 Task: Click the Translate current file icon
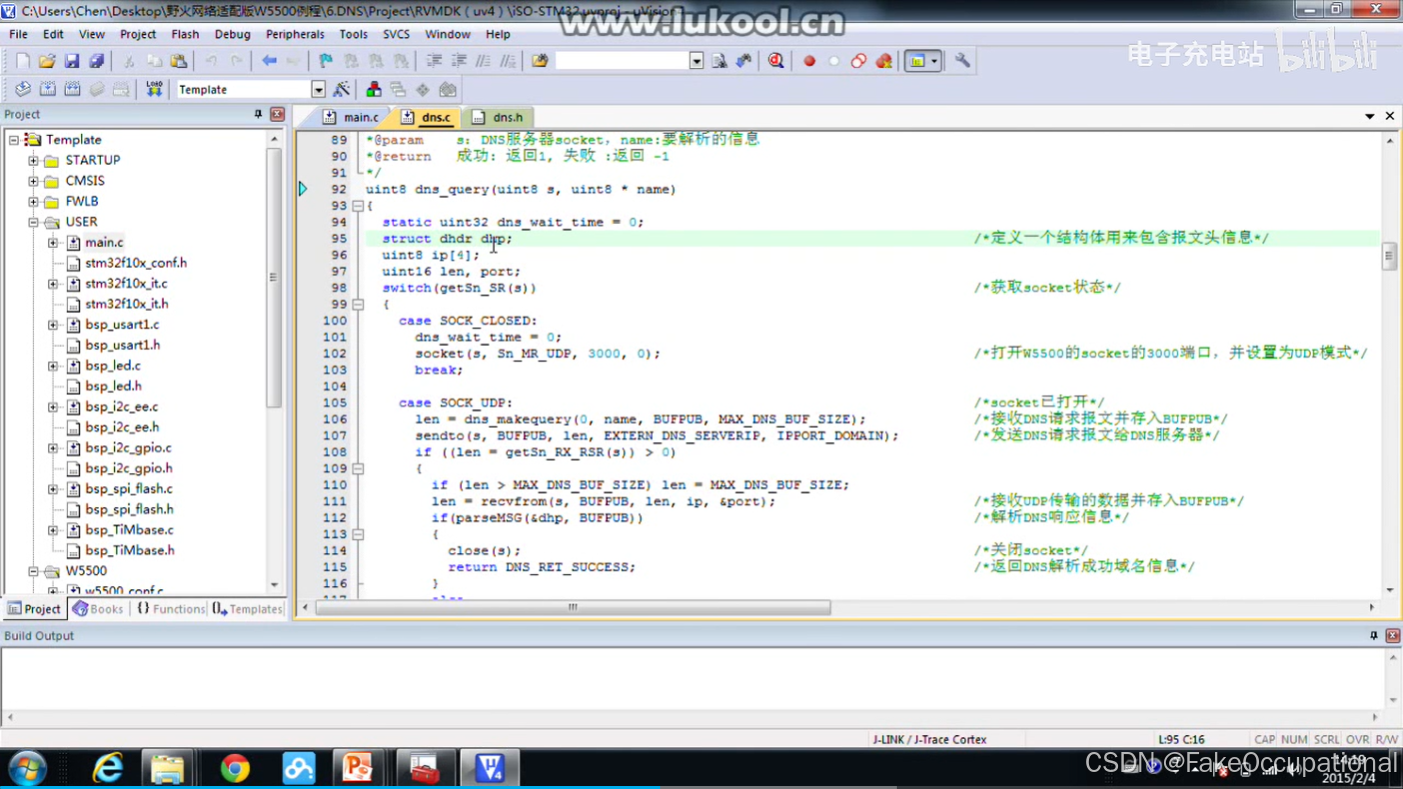[23, 90]
